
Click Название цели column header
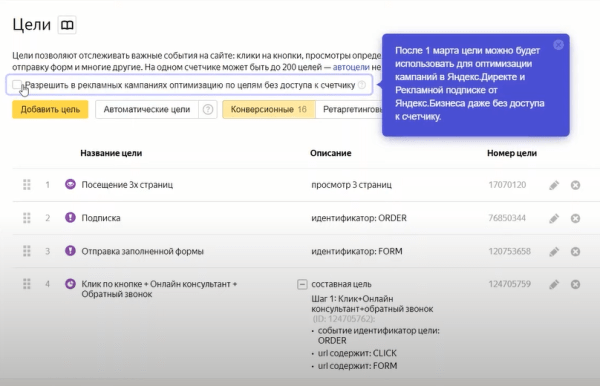pos(111,153)
